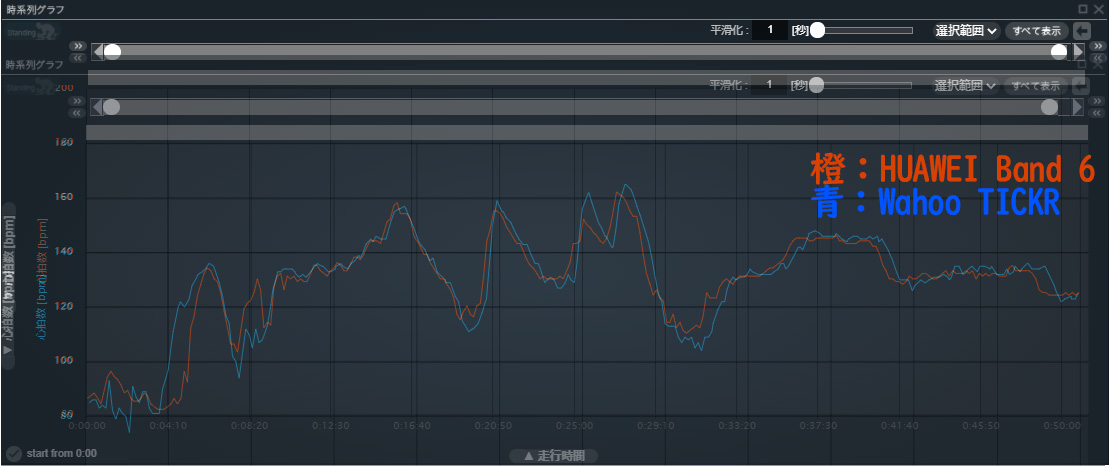The image size is (1110, 466).
Task: Click the dimmed '<<' button left of second range bar
Action: [x=78, y=113]
